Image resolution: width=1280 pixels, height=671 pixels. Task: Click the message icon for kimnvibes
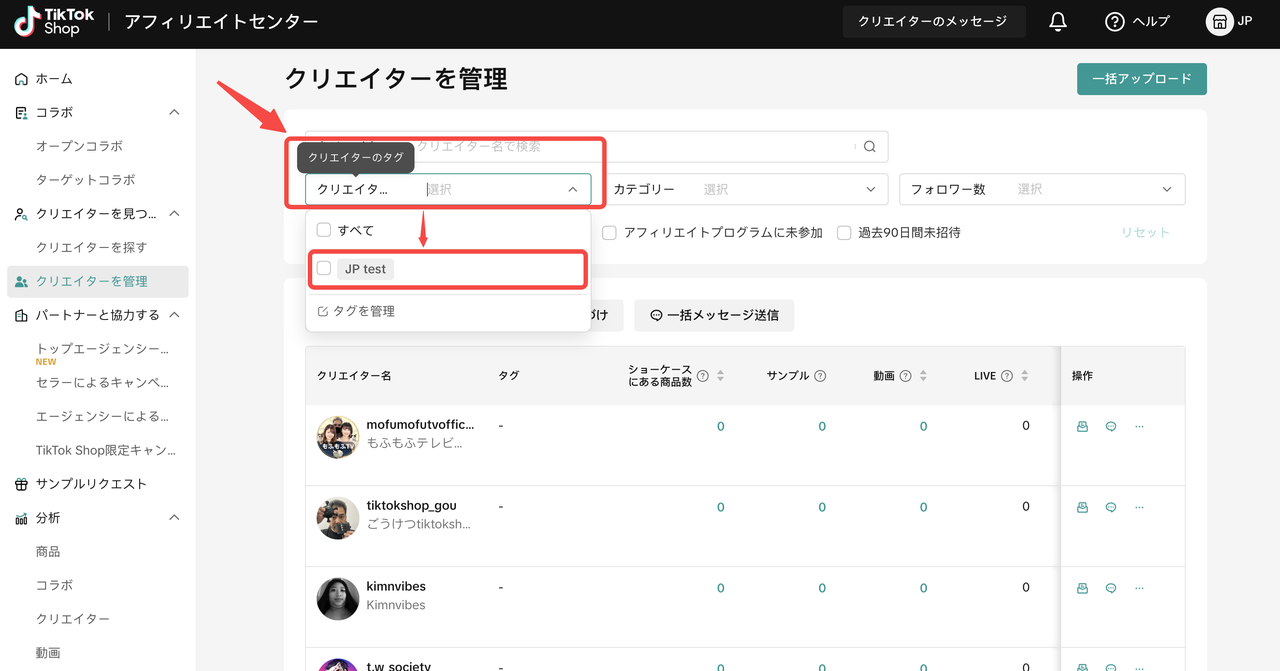pyautogui.click(x=1111, y=588)
